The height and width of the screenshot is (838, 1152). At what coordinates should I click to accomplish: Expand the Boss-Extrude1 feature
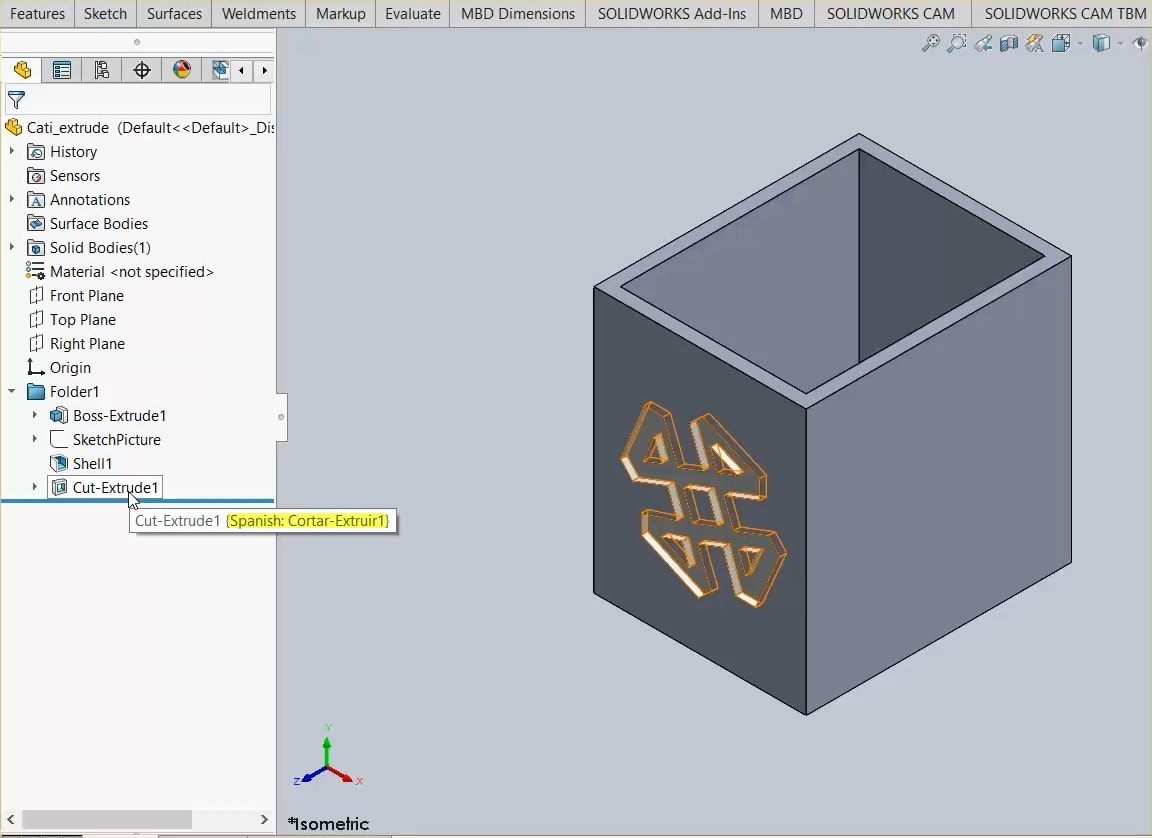point(35,415)
